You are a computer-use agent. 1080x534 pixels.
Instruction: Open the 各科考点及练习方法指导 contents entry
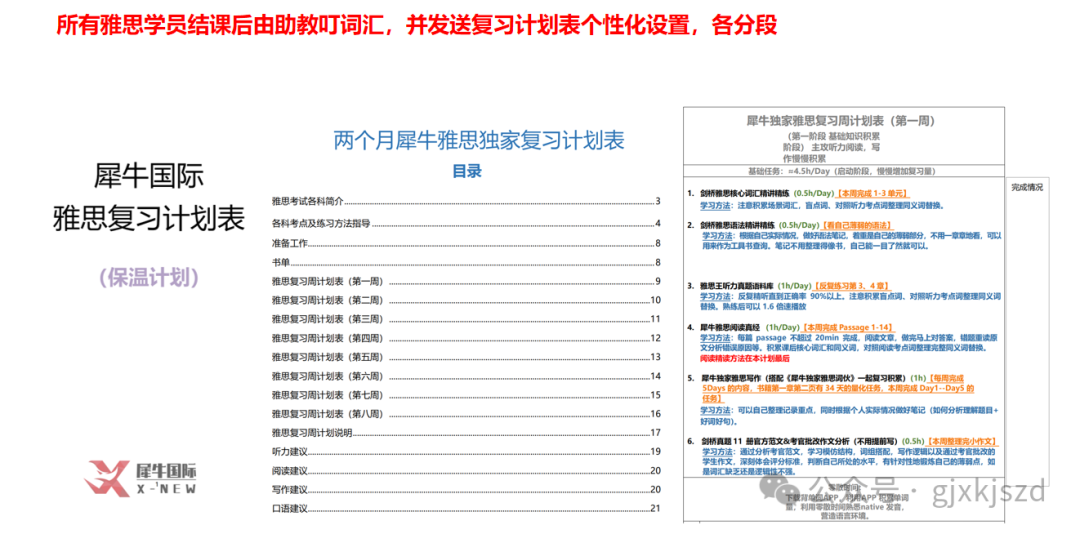pyautogui.click(x=466, y=223)
